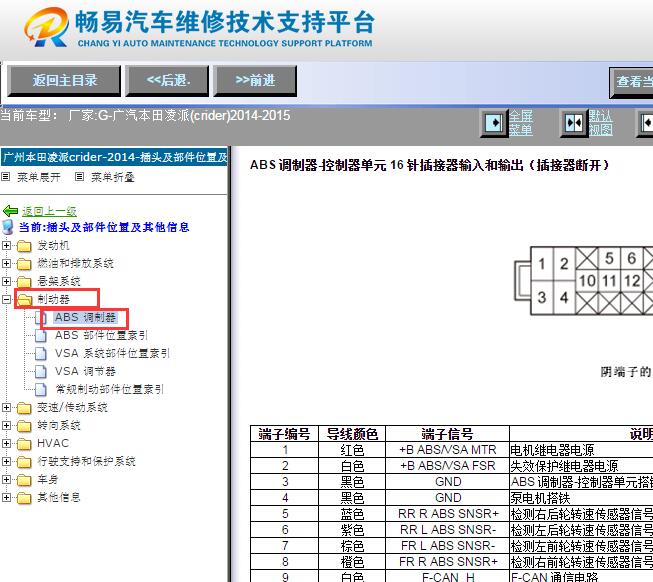Click the 悬架系统 folder icon

pos(24,282)
